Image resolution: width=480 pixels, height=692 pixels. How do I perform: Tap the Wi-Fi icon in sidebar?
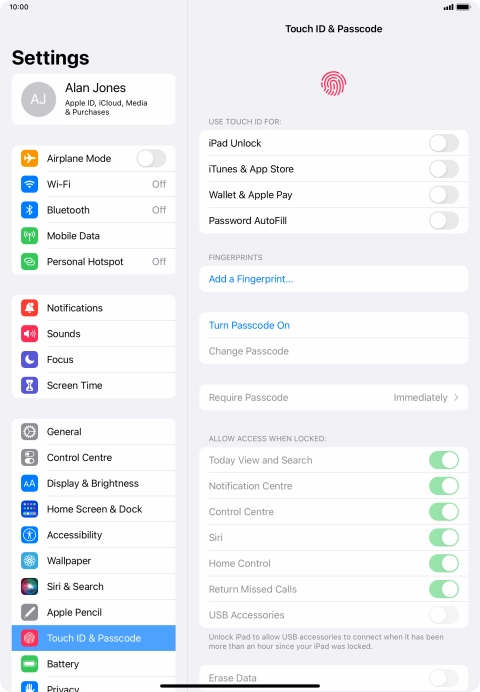coord(30,184)
